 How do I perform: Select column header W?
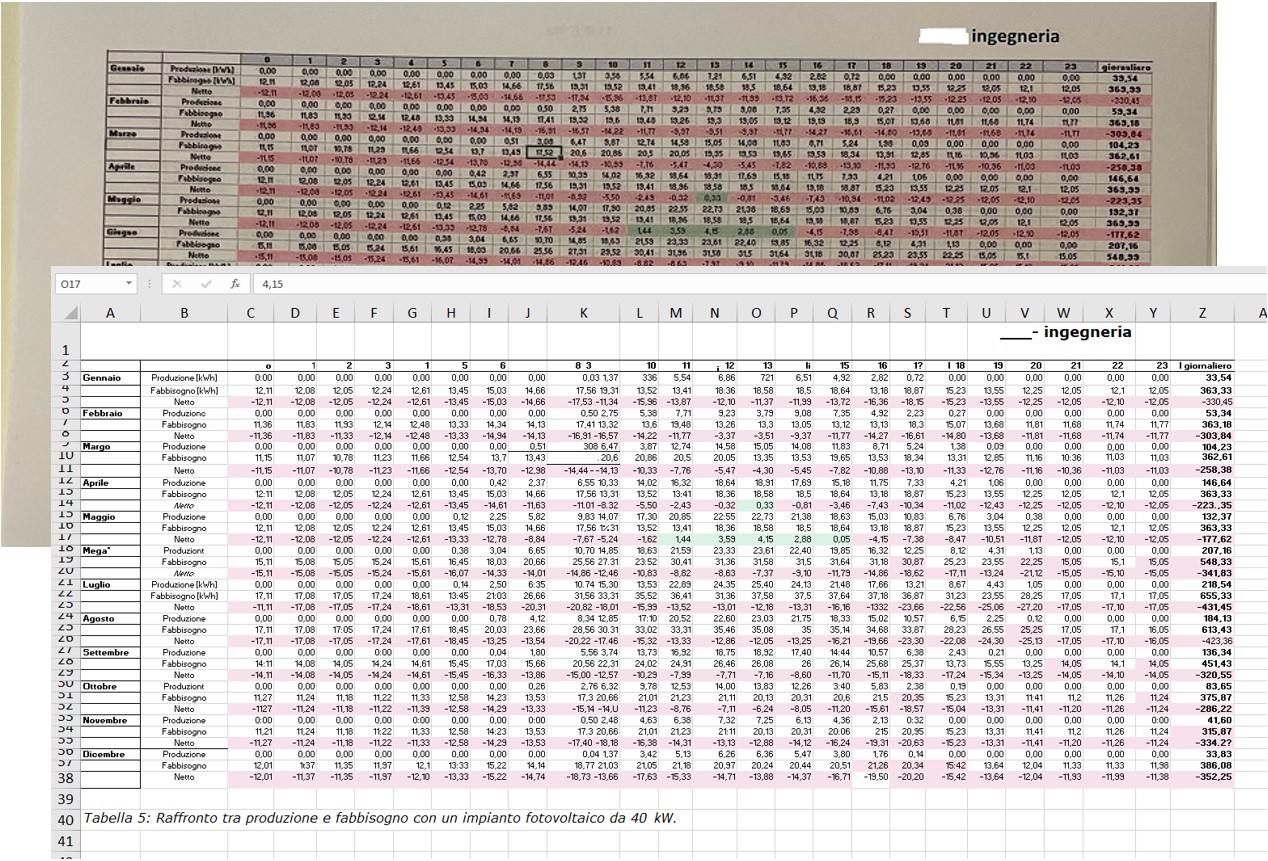pos(1062,314)
